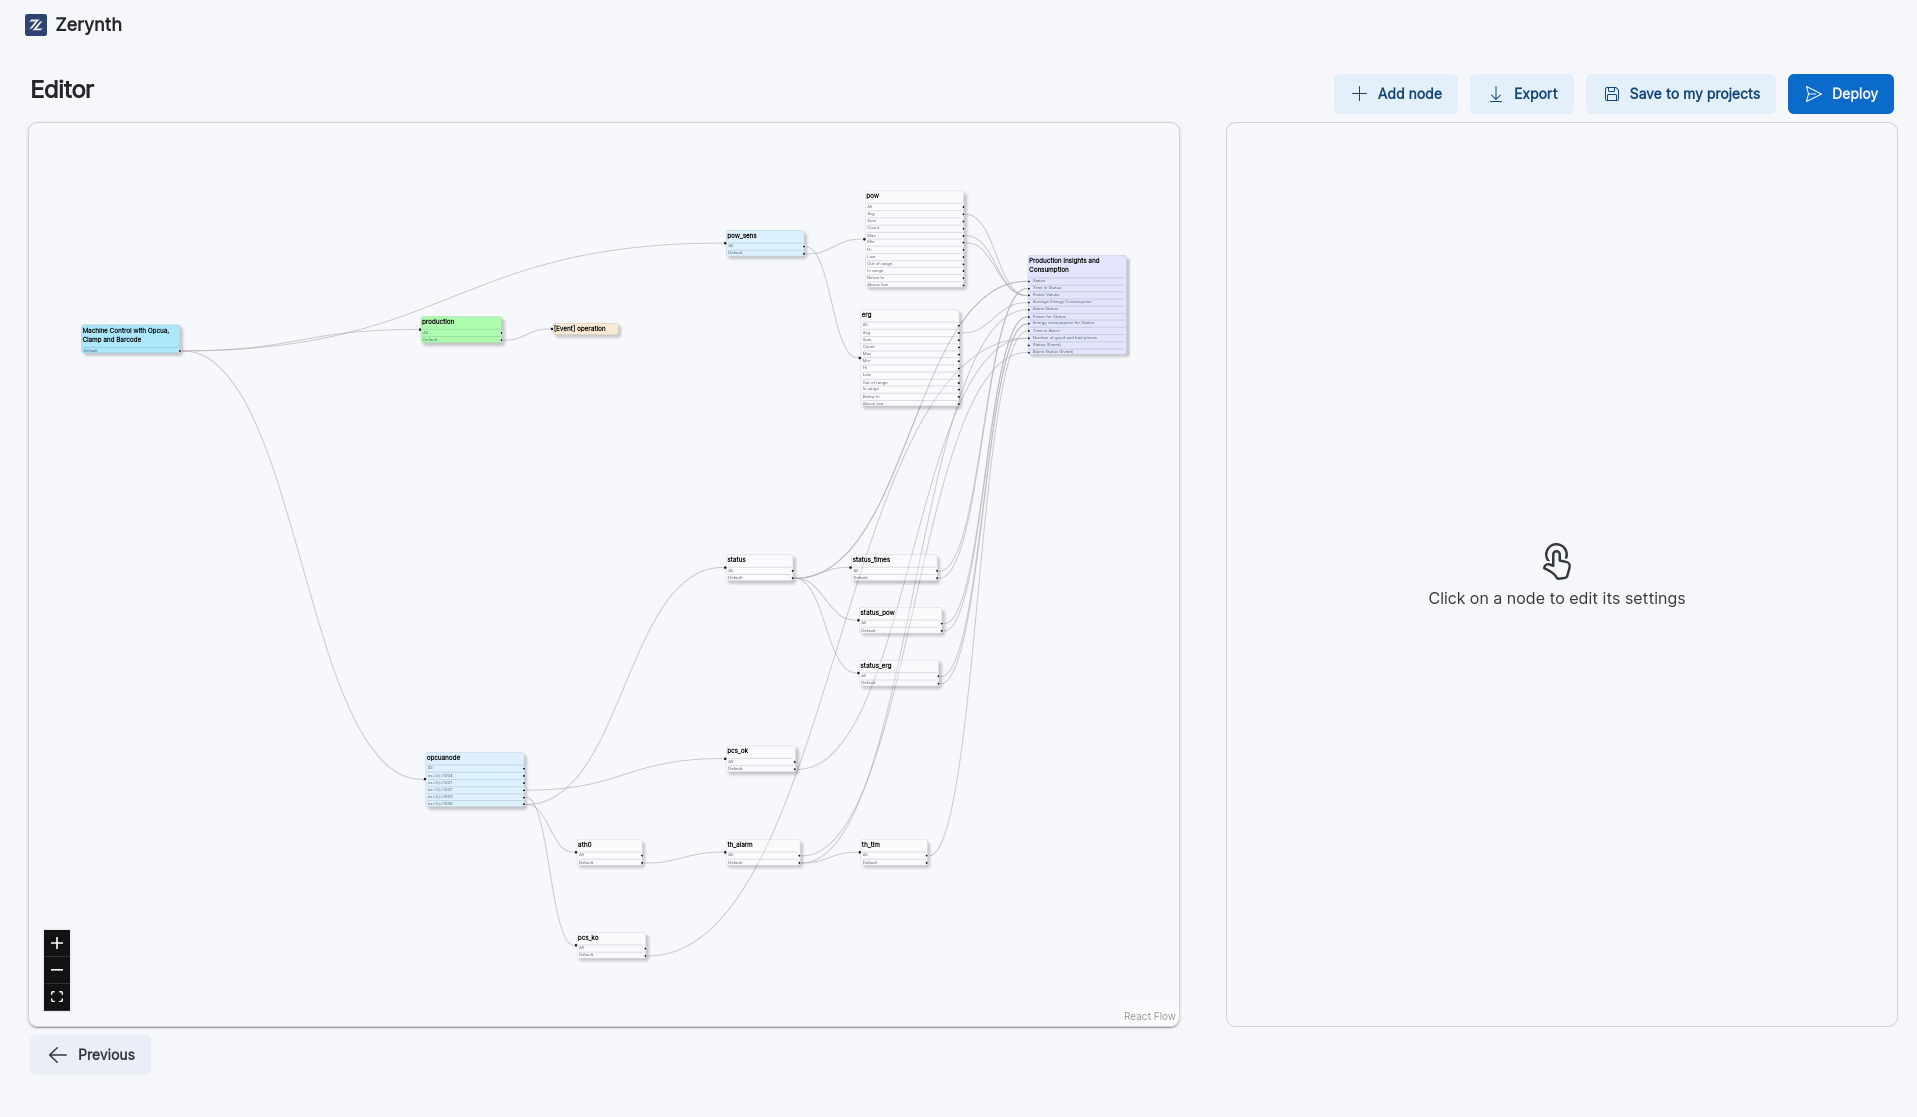Image resolution: width=1917 pixels, height=1117 pixels.
Task: Select the status_erg node
Action: (899, 674)
